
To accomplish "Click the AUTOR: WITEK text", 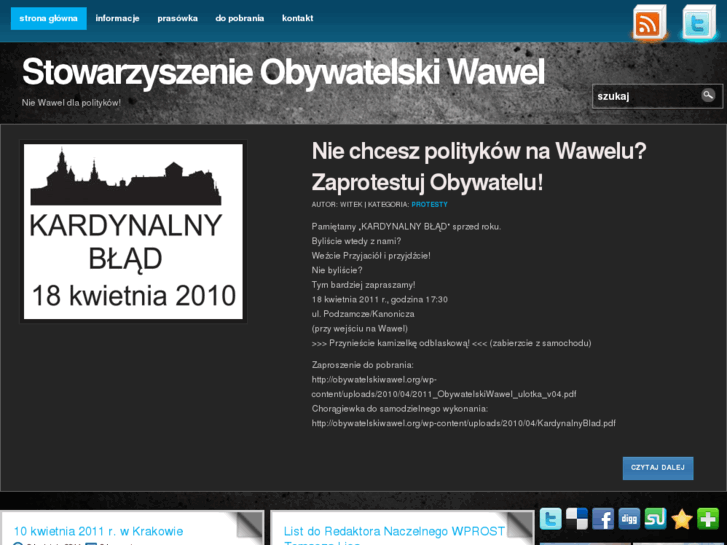I will [337, 205].
